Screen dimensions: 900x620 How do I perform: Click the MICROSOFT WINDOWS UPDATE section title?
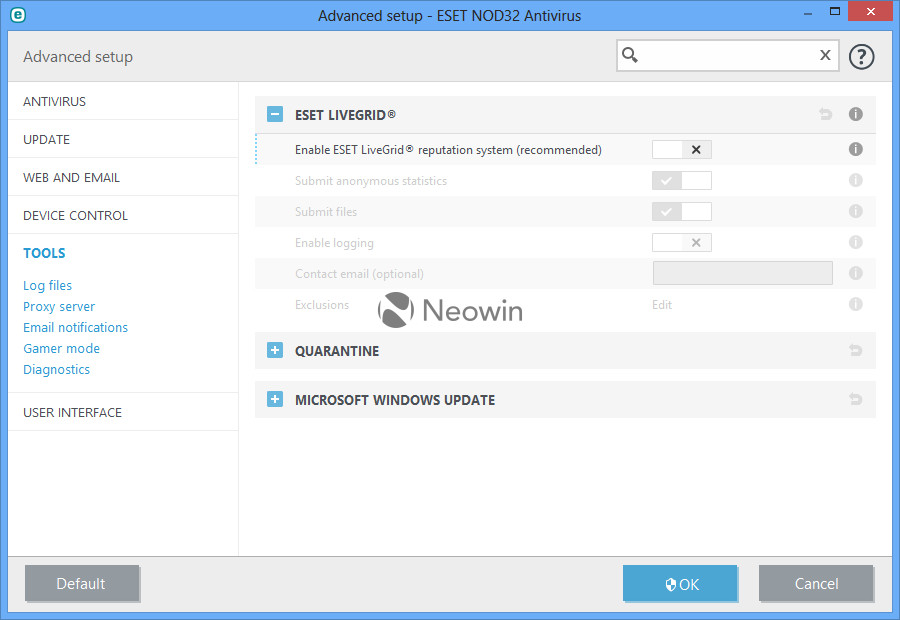(x=395, y=400)
